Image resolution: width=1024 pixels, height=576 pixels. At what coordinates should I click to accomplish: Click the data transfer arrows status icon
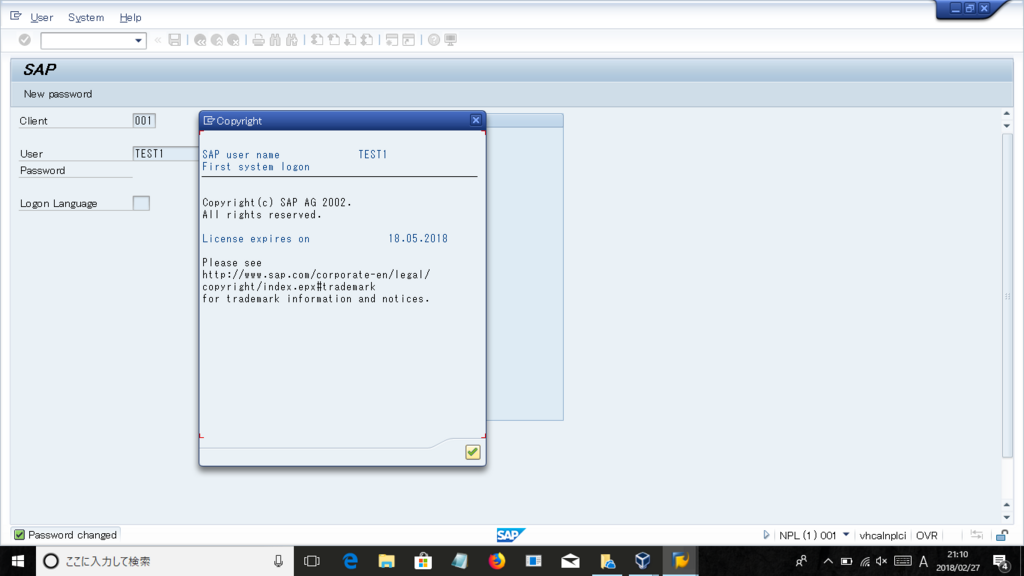(976, 535)
